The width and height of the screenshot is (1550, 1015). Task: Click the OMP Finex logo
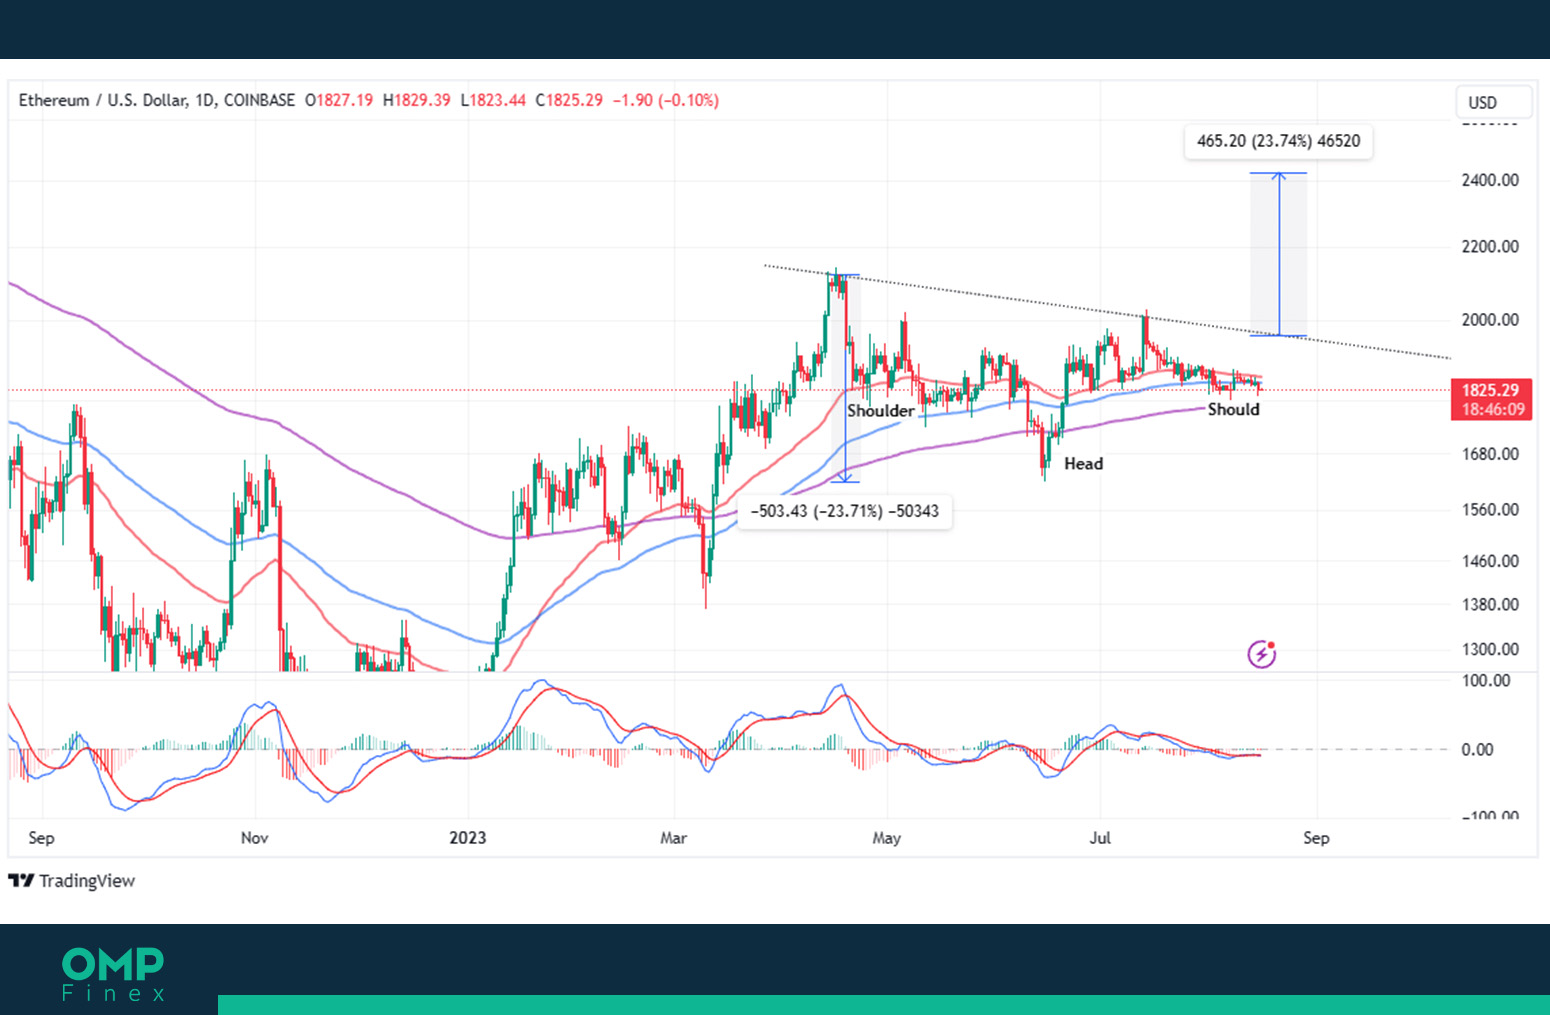tap(113, 975)
